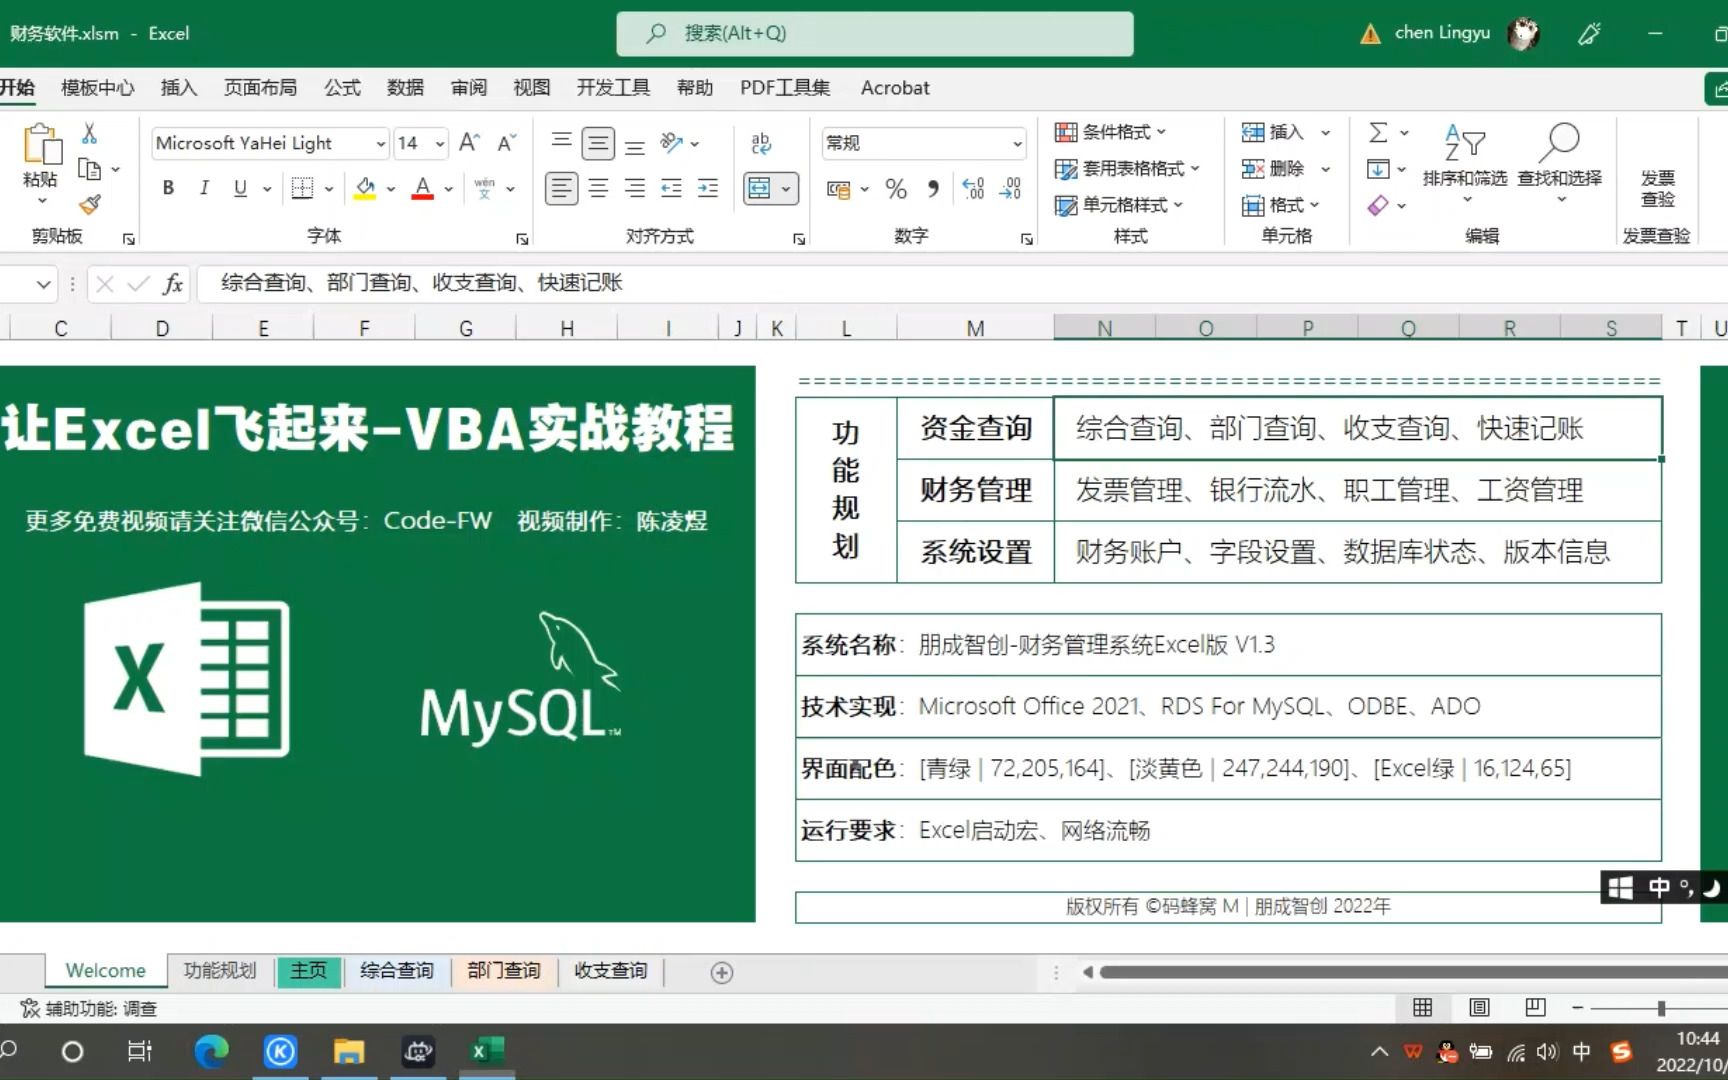
Task: Toggle Wrap Text button
Action: 761,143
